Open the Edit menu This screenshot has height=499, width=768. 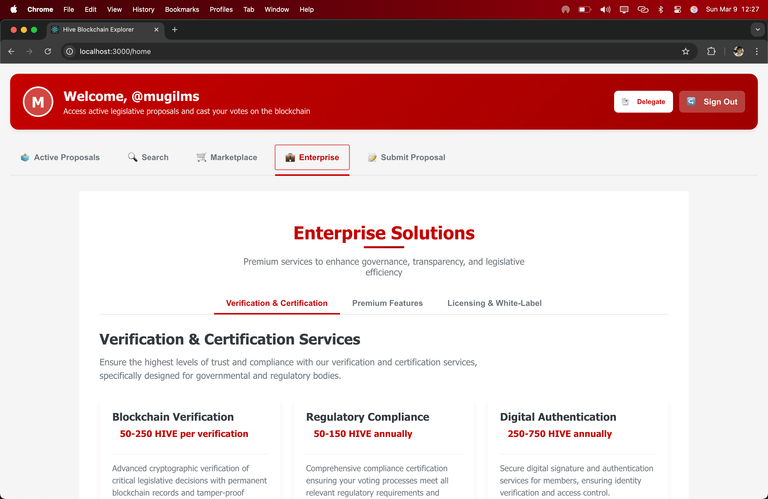(x=91, y=9)
